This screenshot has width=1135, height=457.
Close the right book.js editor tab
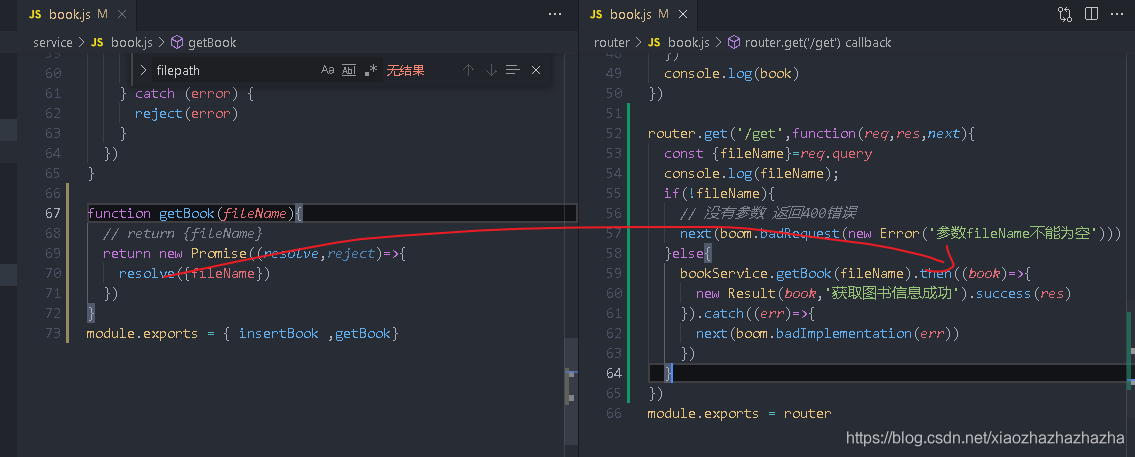[x=683, y=14]
